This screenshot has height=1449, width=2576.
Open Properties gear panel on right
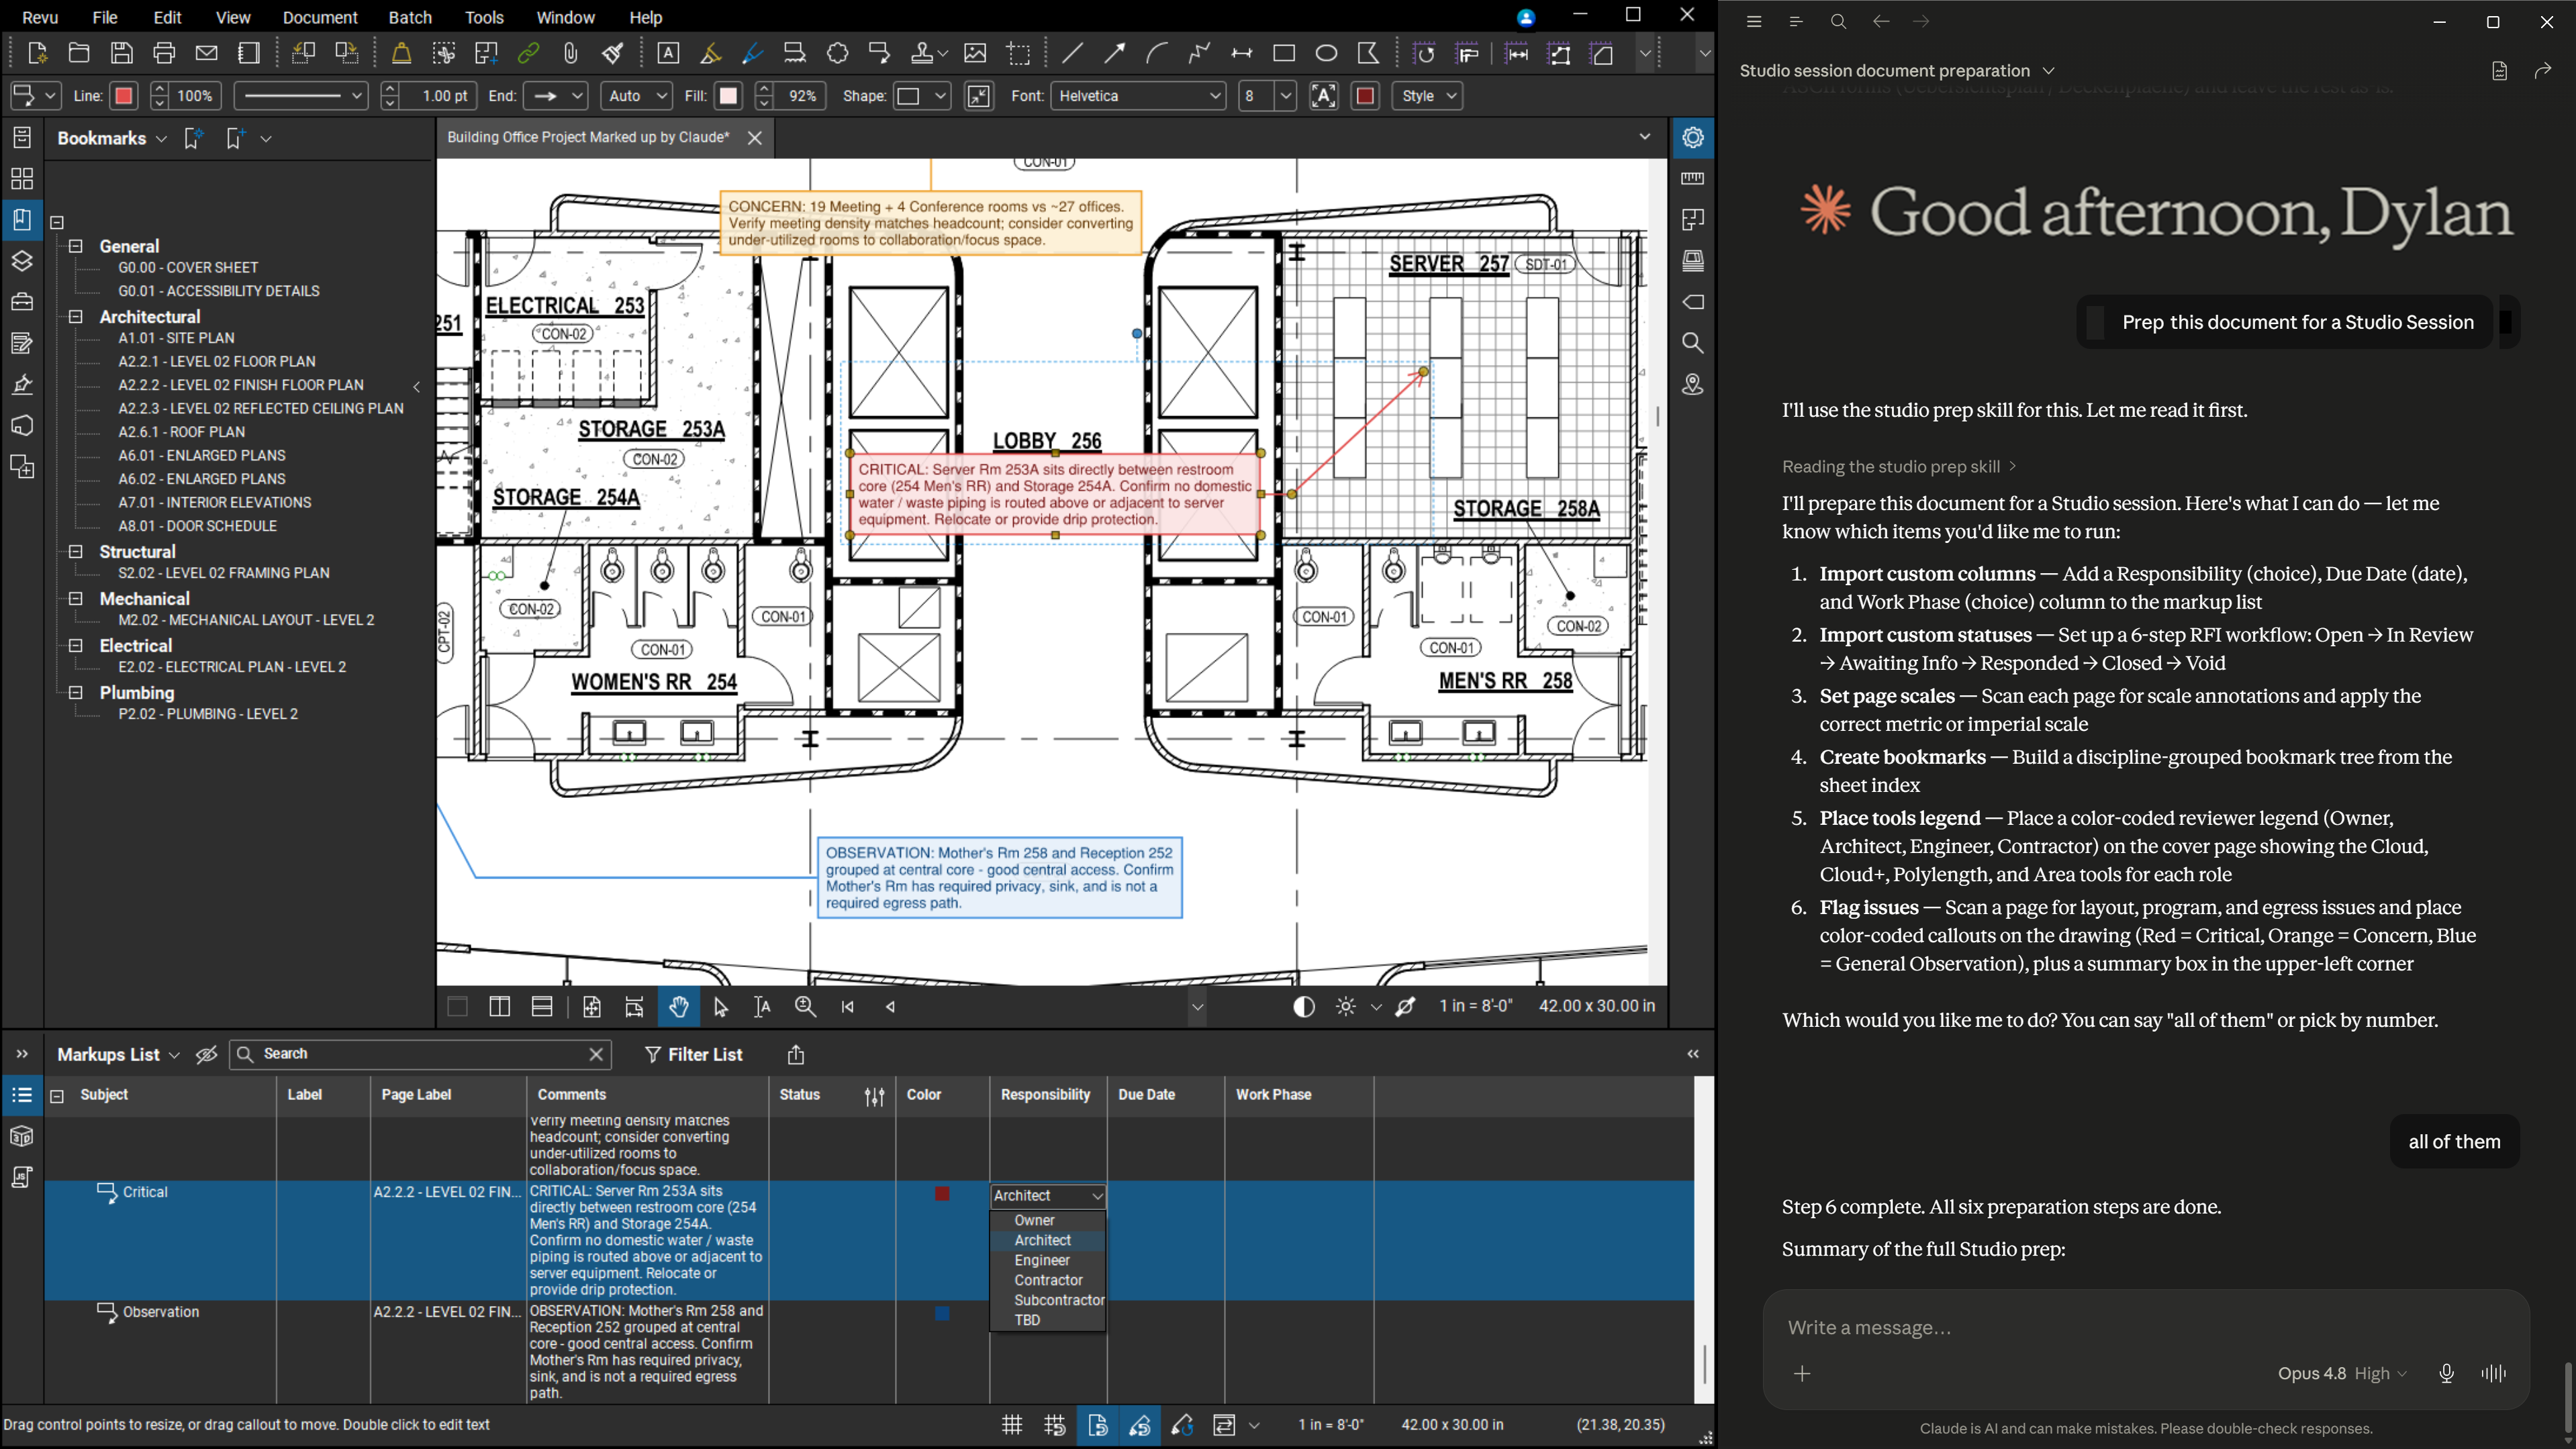pyautogui.click(x=1693, y=138)
